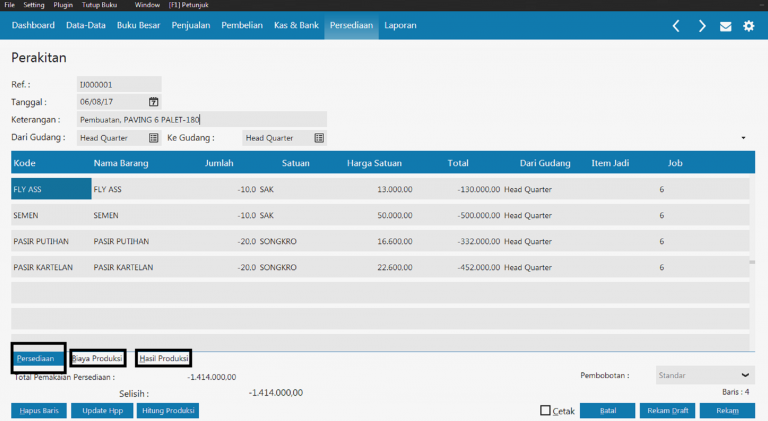Switch to the Hasil Produksi tab
768x421 pixels.
[163, 358]
